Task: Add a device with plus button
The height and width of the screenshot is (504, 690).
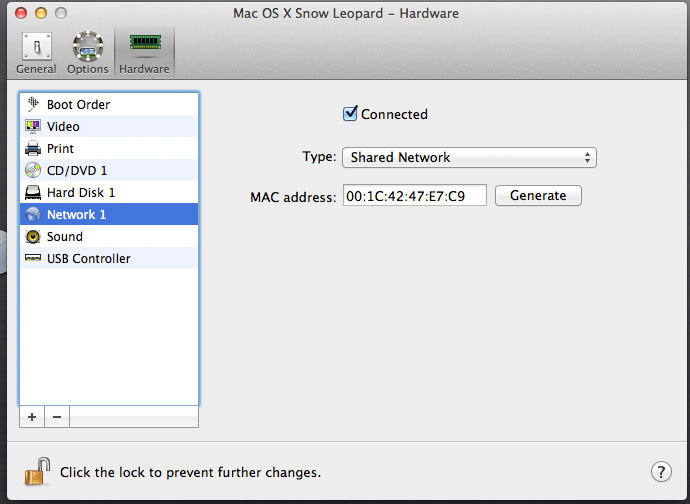Action: pos(32,417)
